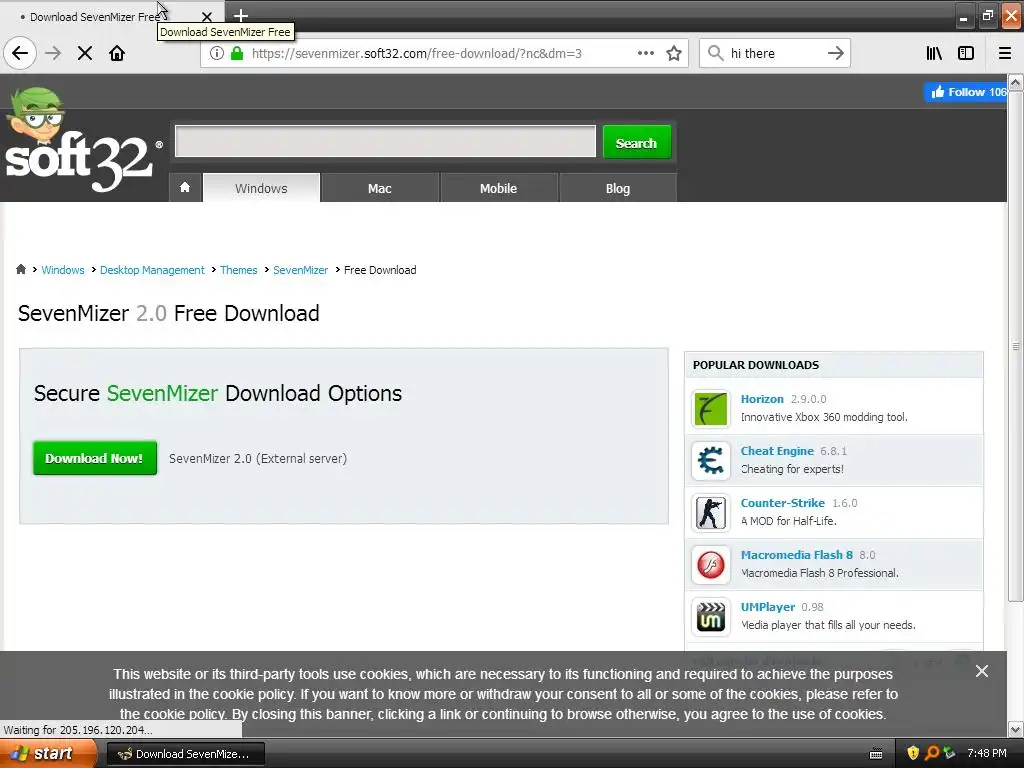Click the browser forward arrow
Image resolution: width=1024 pixels, height=768 pixels.
click(53, 53)
